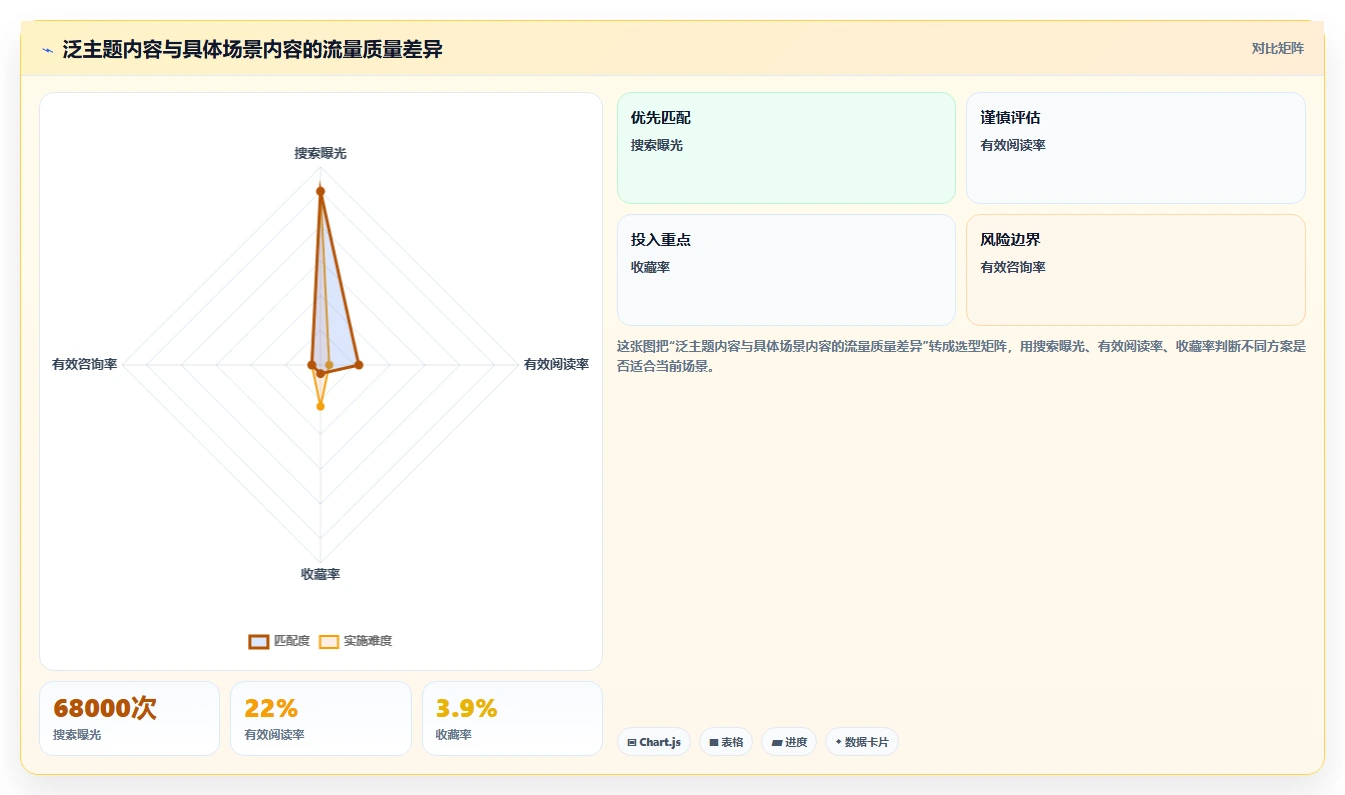
Task: Click the 22% stat card
Action: 320,718
